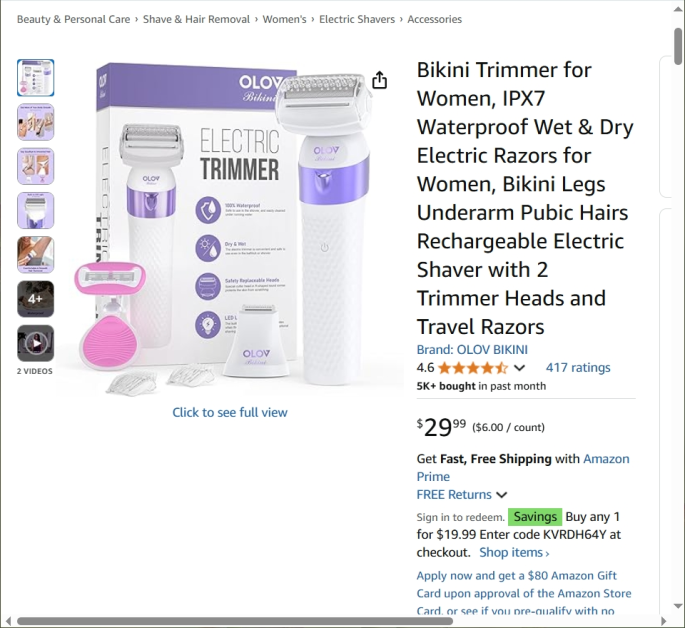The height and width of the screenshot is (628, 685).
Task: Expand the FREE Returns chevron
Action: pos(502,495)
